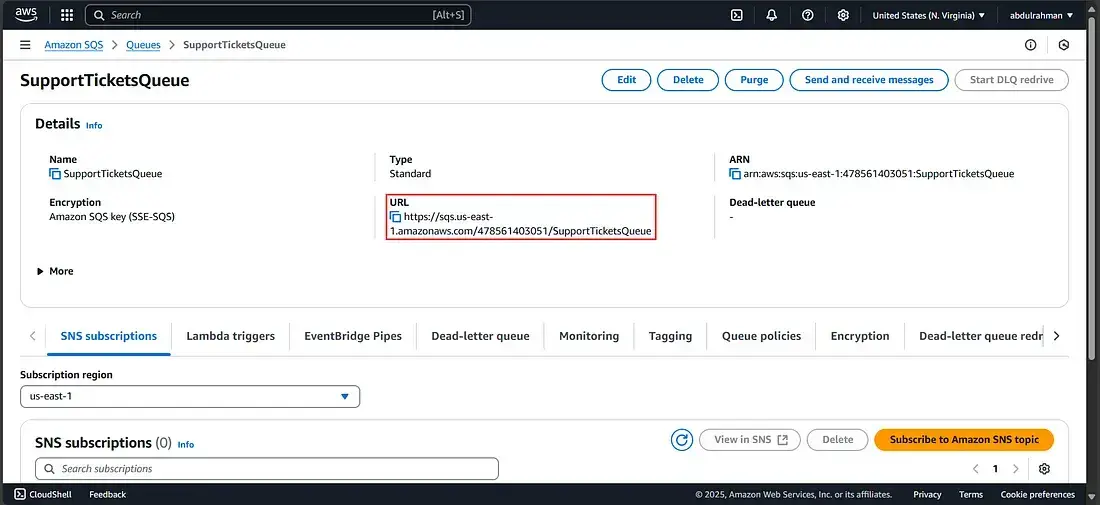Screen dimensions: 1100x505
Task: Open the Queue policies tab
Action: (761, 336)
